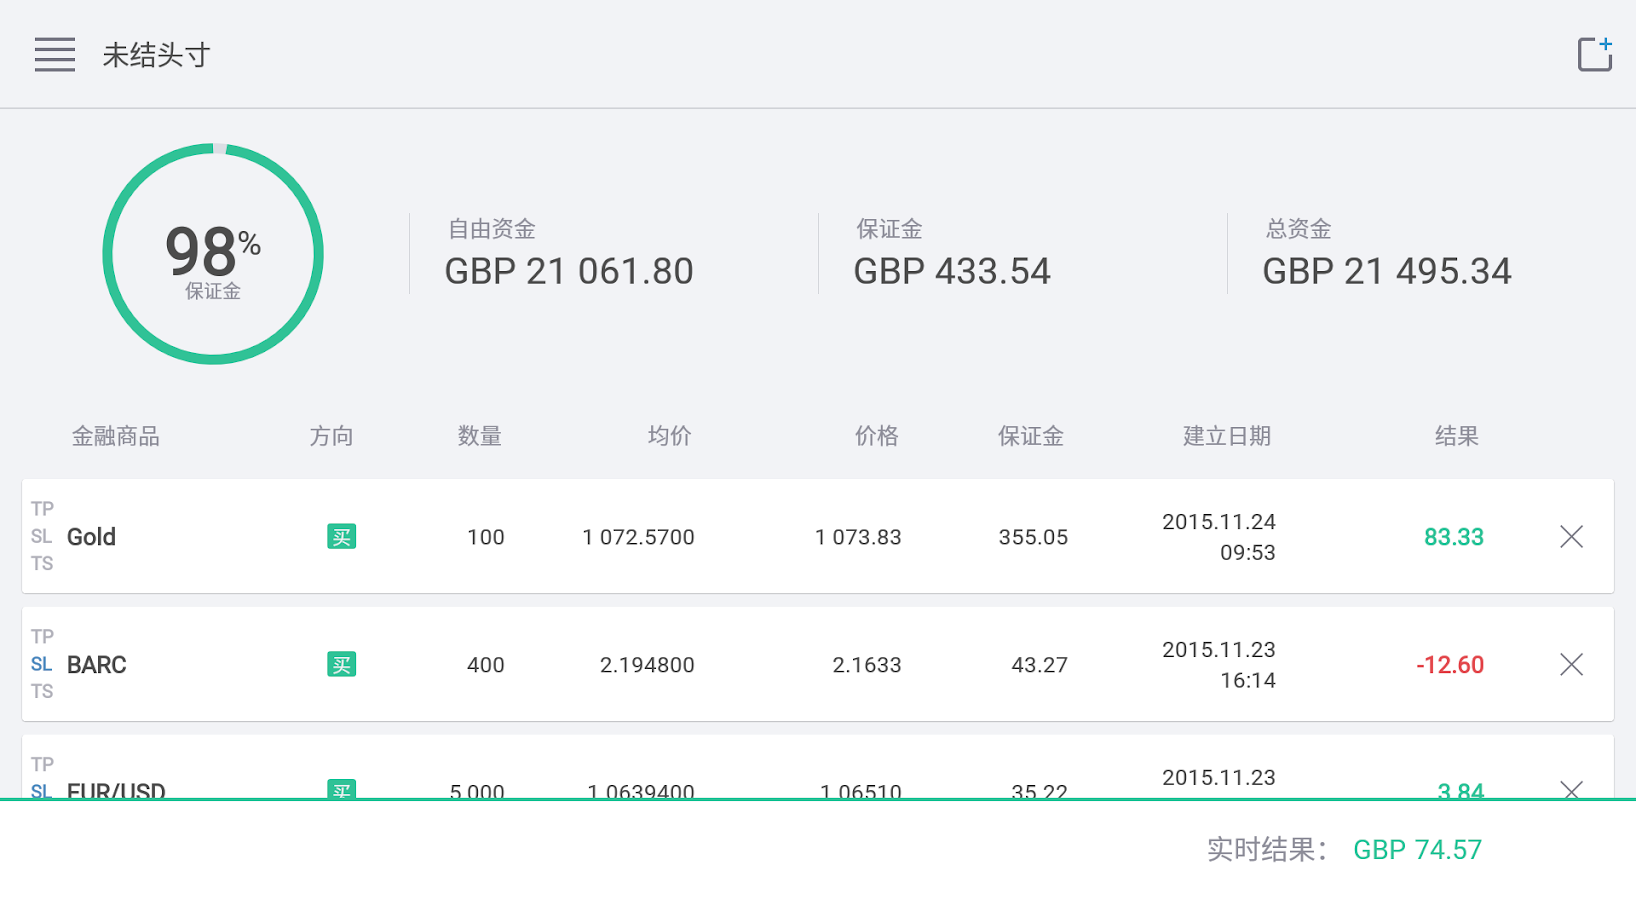
Task: Click the 98% margin circular gauge
Action: 213,254
